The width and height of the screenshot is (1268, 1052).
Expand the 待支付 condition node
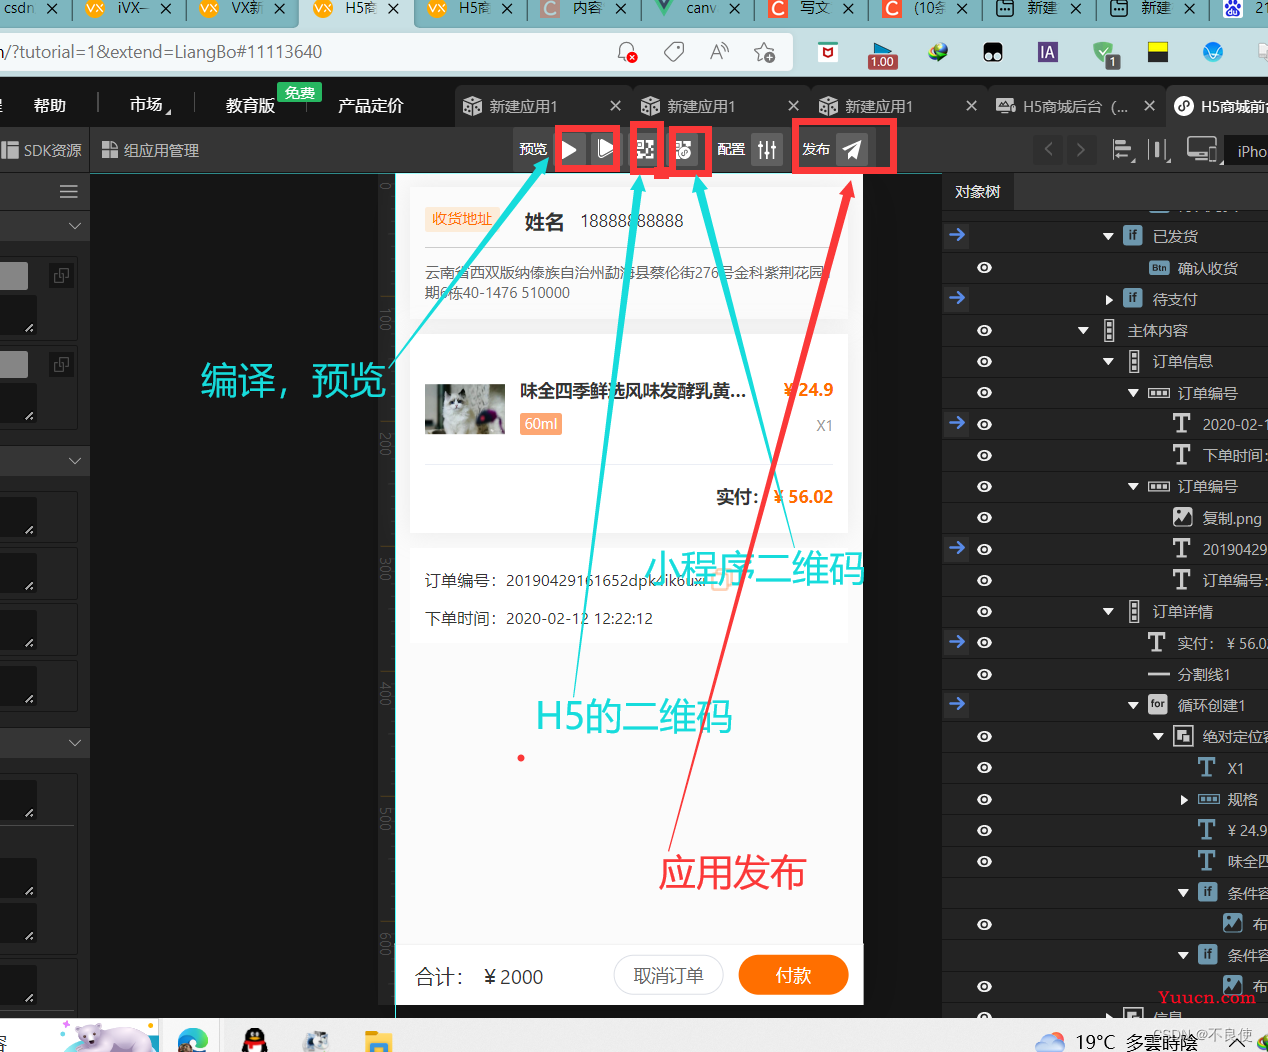coord(1108,299)
